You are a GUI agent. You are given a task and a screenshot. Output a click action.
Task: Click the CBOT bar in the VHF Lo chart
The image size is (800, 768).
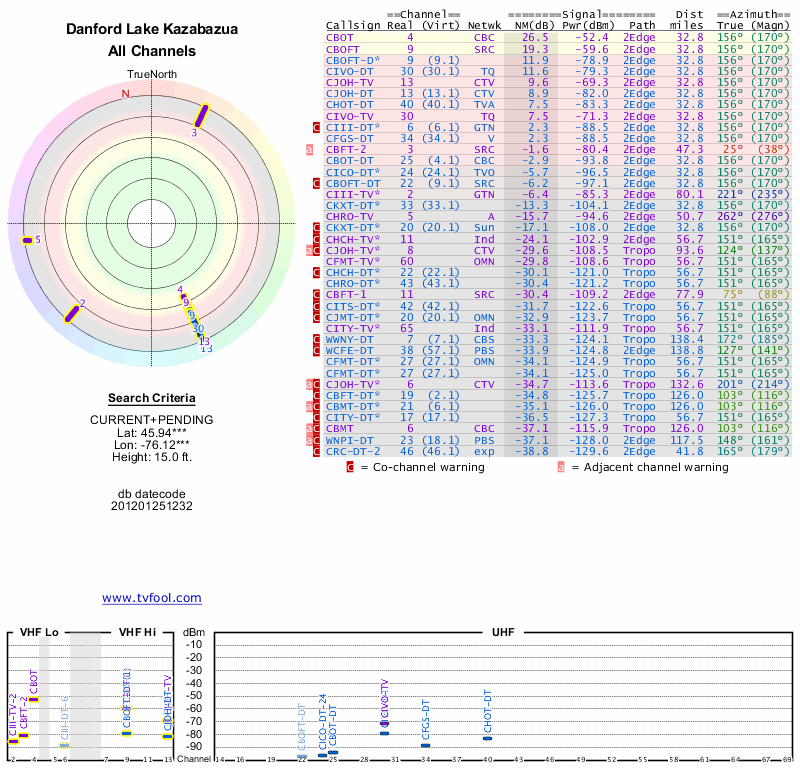tap(33, 698)
